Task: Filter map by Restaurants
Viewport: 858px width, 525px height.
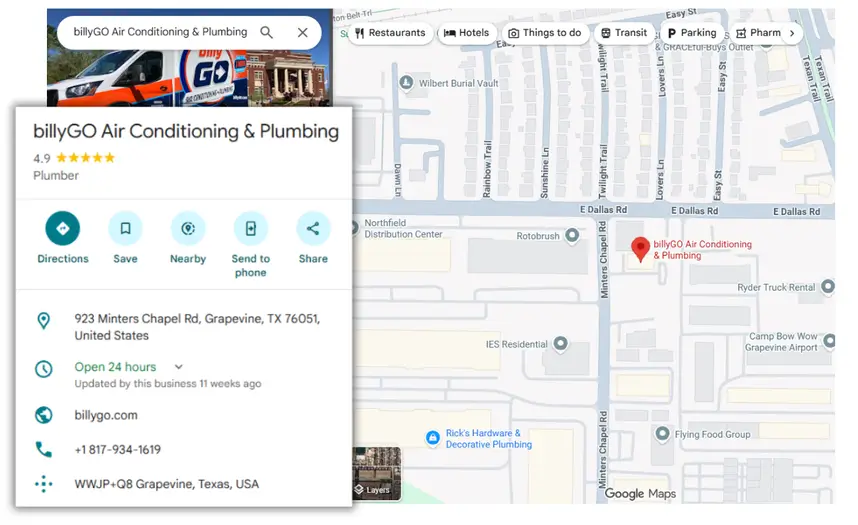Action: point(390,33)
